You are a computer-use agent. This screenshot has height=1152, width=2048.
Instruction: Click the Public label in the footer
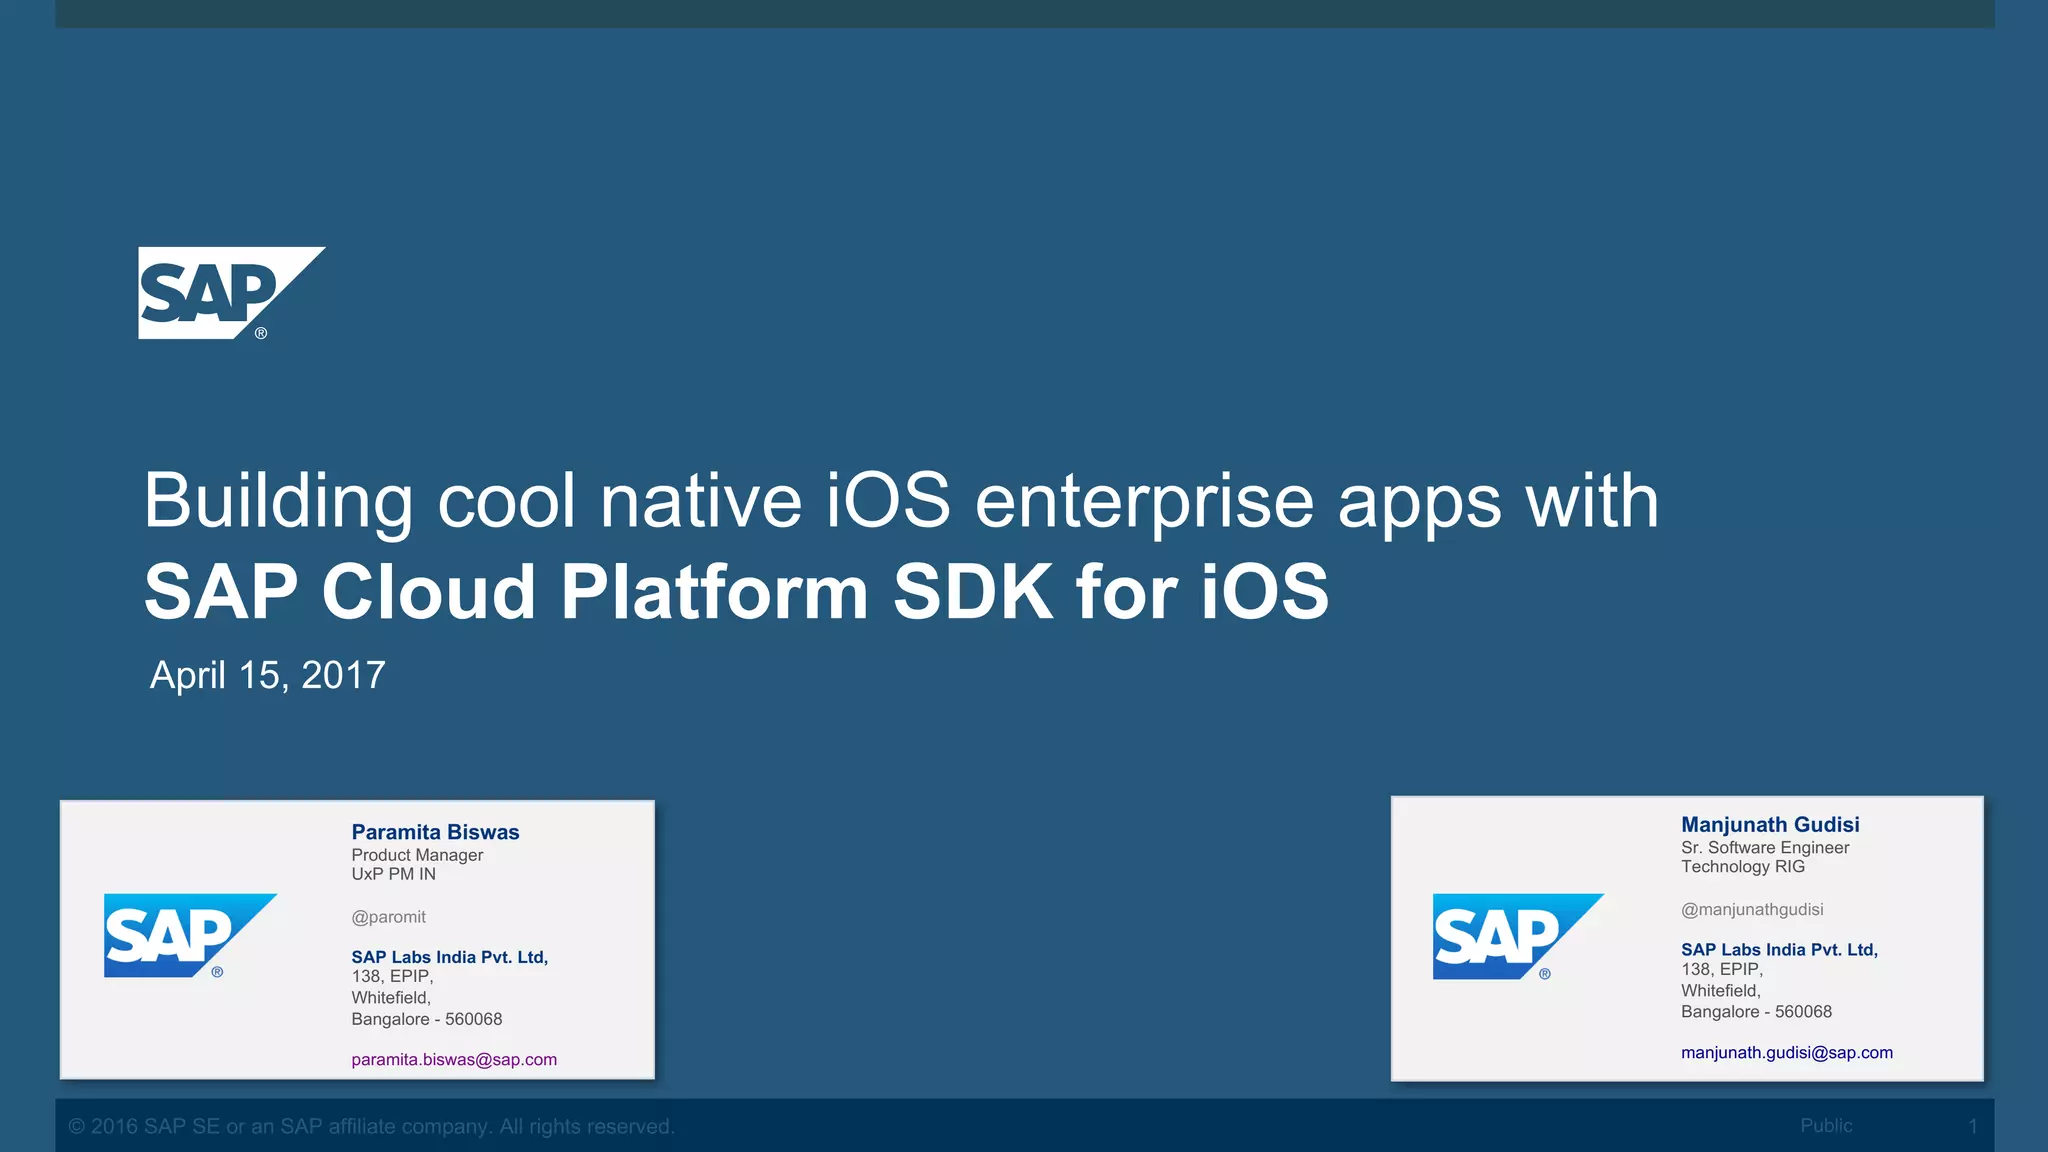click(x=1826, y=1126)
